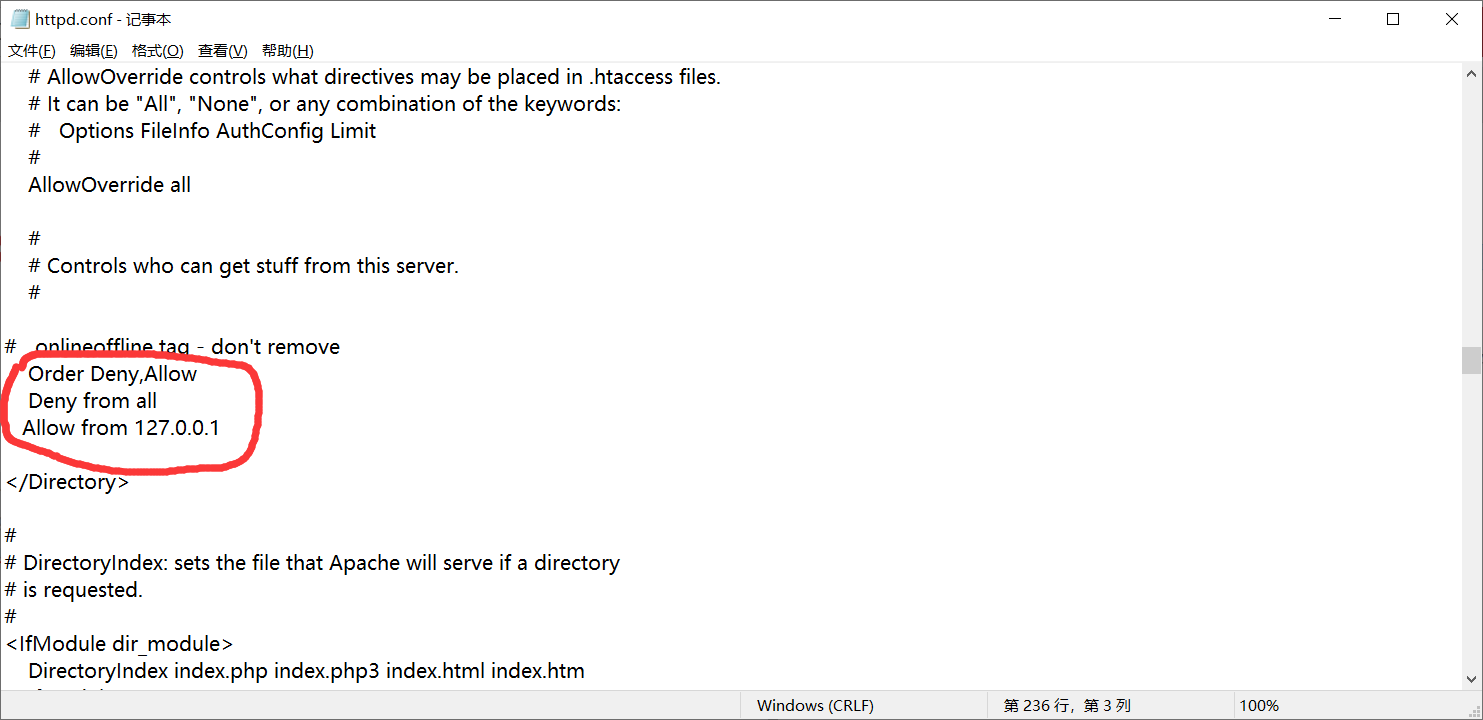
Task: Click the 100% zoom indicator in the status bar
Action: pos(1259,705)
